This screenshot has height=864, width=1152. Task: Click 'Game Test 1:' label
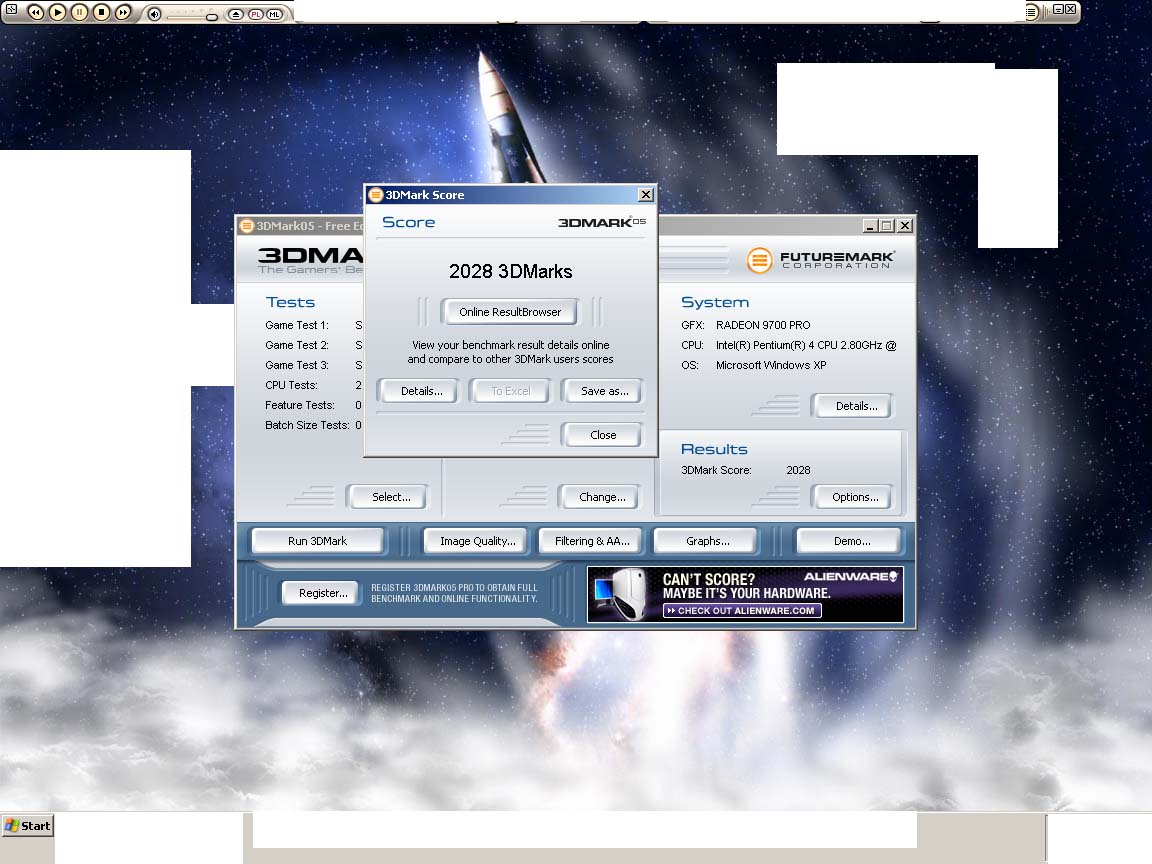tap(297, 325)
